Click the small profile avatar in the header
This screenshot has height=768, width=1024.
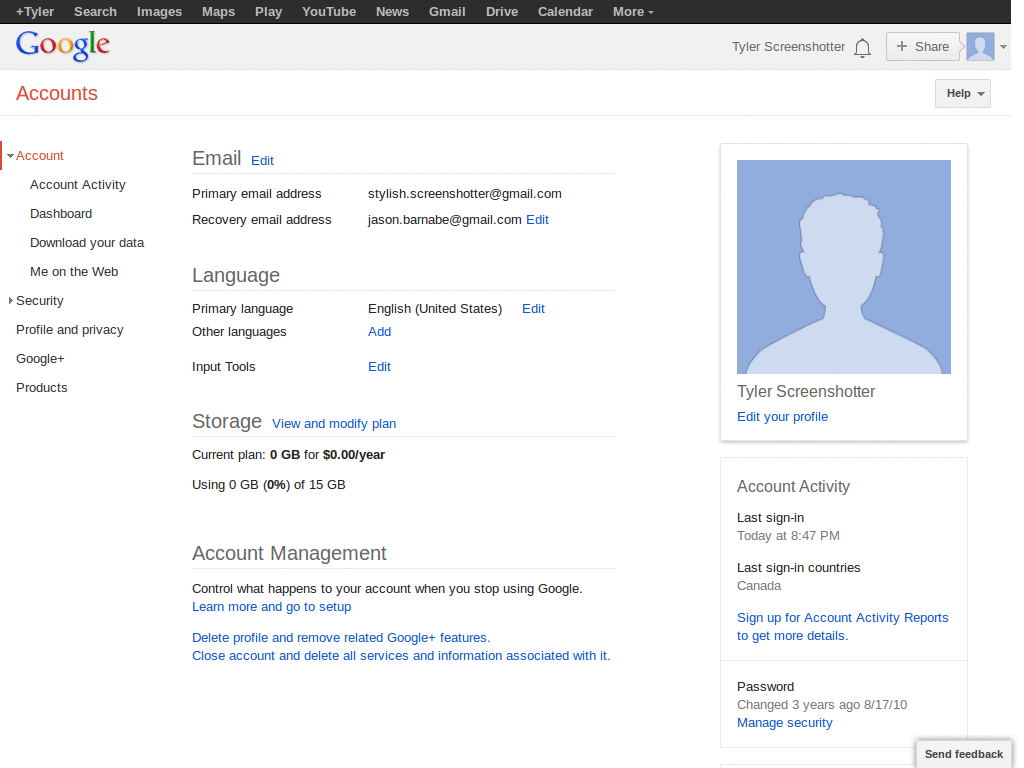click(x=980, y=47)
